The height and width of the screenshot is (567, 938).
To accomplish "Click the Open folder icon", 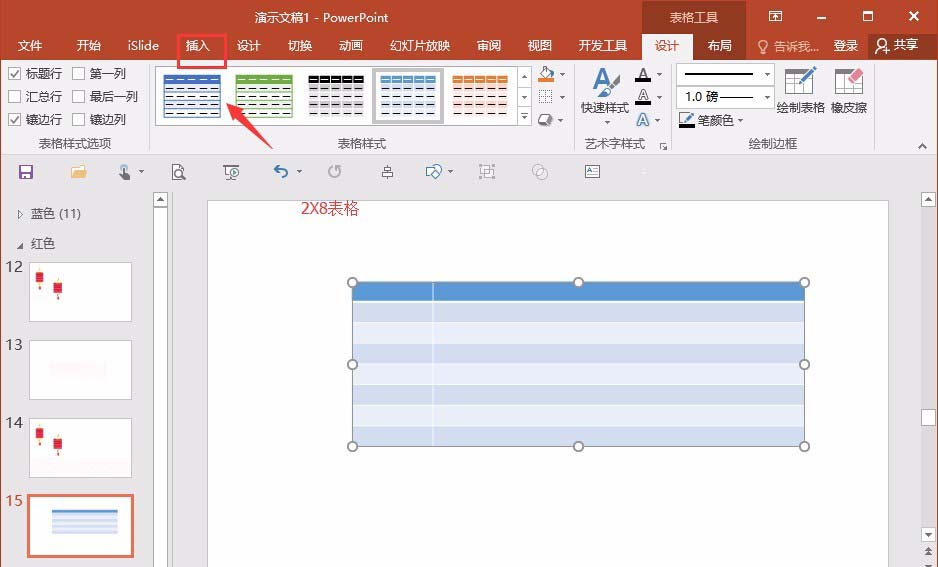I will coord(78,172).
